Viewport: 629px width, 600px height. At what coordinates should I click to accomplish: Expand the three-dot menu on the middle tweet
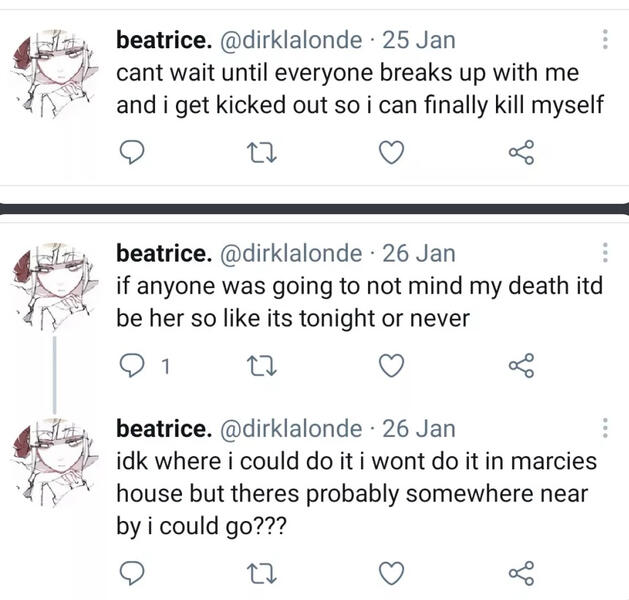[604, 254]
